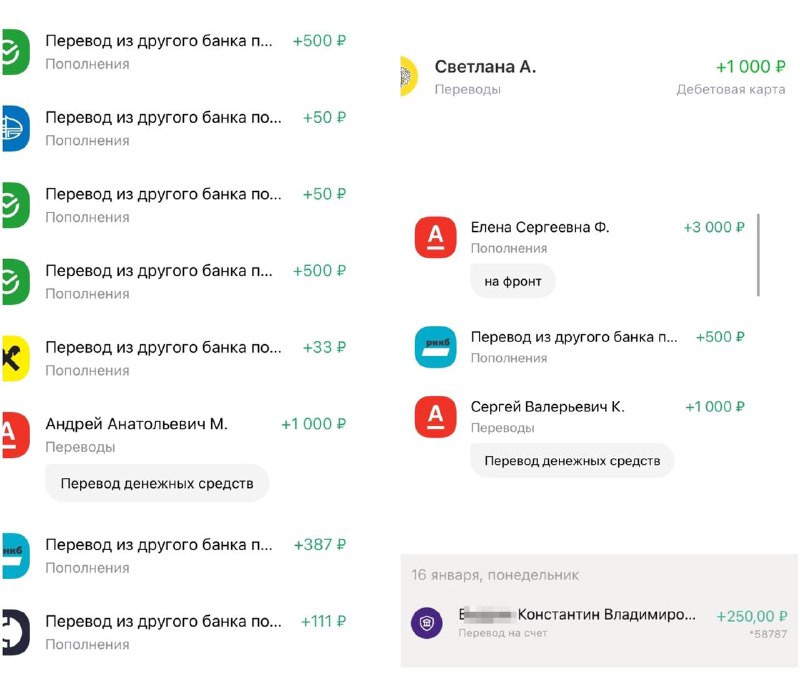Open the 'на фронт' message tag

tap(513, 281)
